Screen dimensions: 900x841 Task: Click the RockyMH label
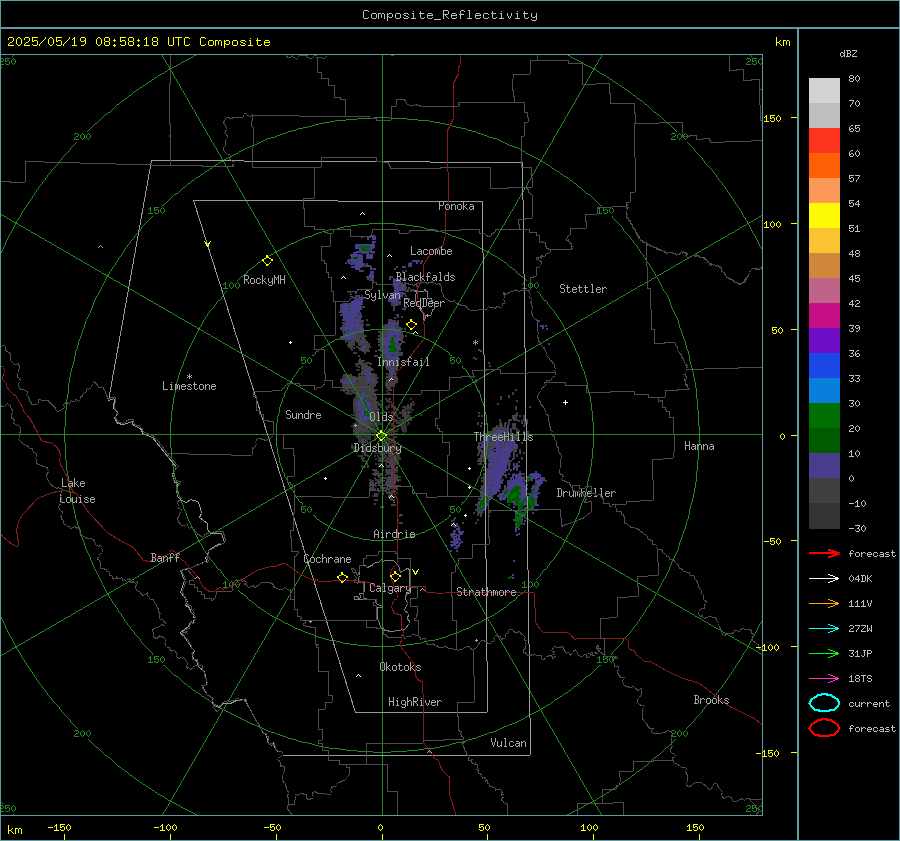(x=264, y=280)
